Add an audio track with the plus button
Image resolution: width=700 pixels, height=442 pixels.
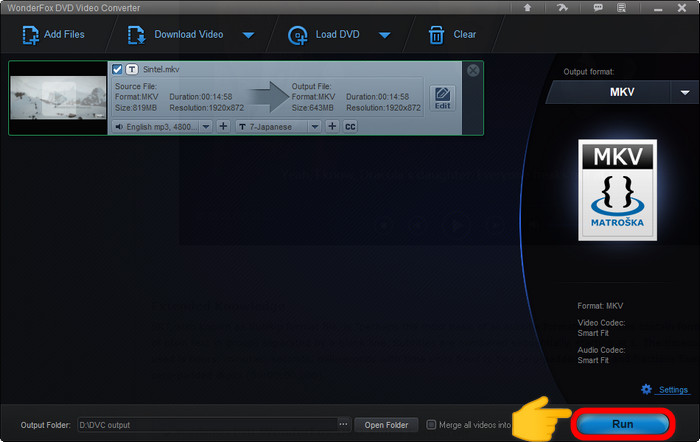coord(223,126)
